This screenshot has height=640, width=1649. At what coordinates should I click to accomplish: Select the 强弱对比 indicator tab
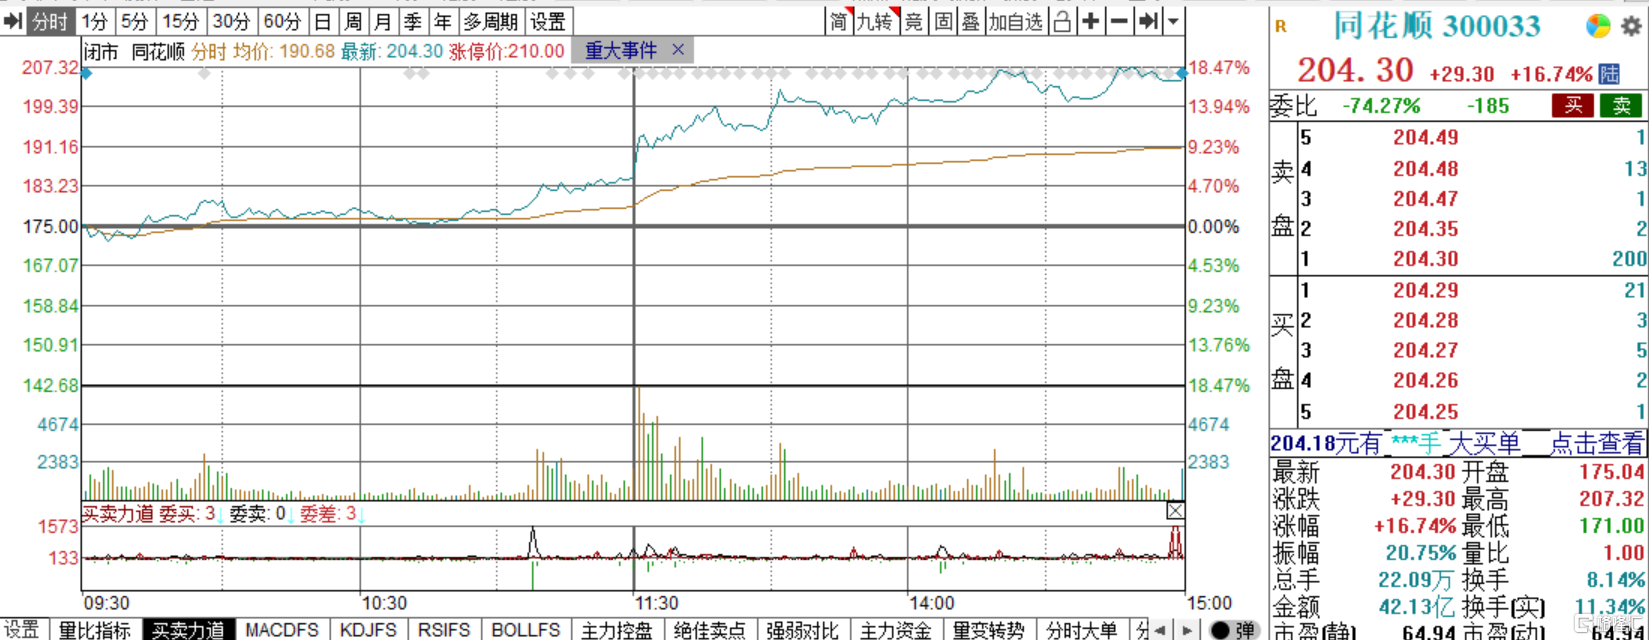[802, 630]
